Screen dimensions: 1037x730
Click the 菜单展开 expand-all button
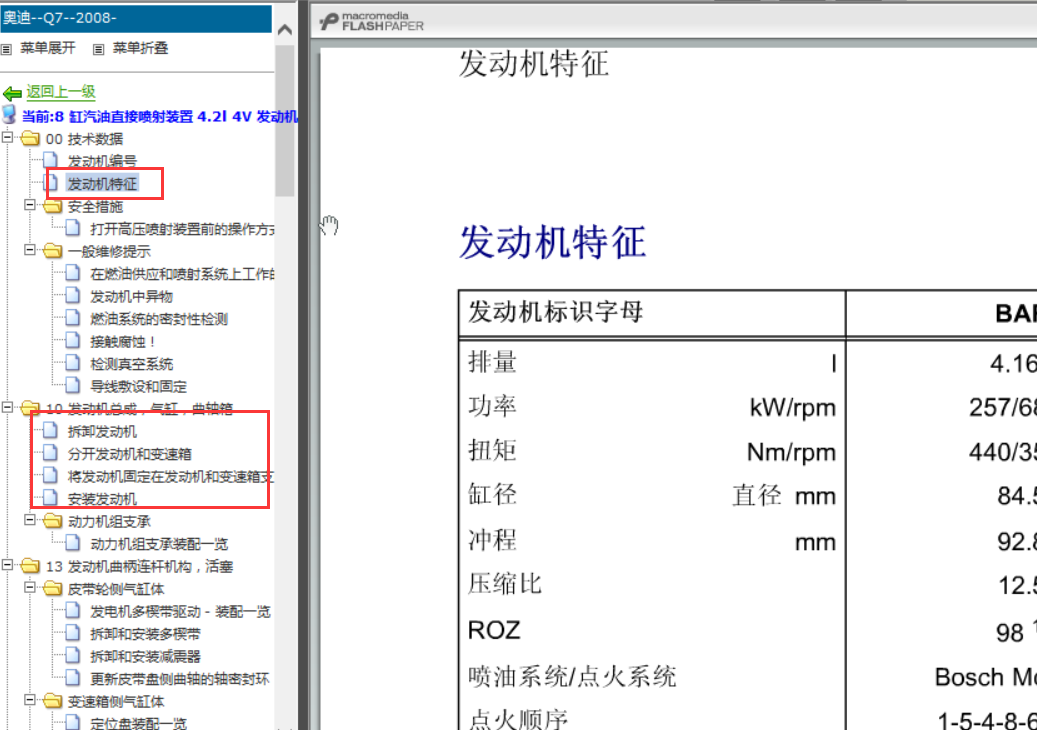tap(48, 48)
